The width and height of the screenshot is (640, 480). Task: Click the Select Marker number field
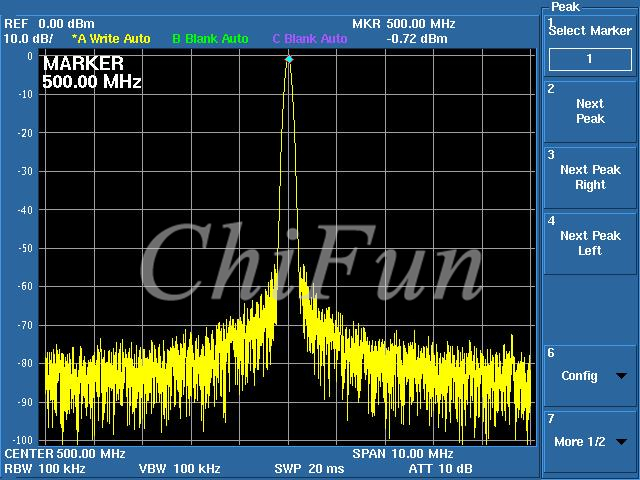click(590, 59)
